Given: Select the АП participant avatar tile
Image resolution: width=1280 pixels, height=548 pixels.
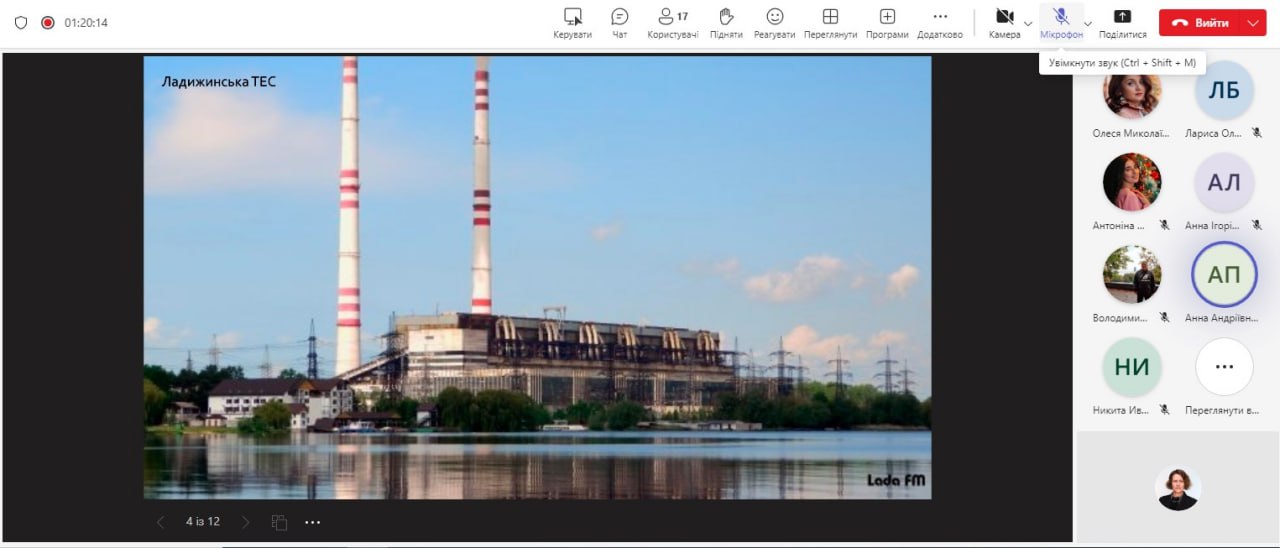Looking at the screenshot, I should [1224, 275].
